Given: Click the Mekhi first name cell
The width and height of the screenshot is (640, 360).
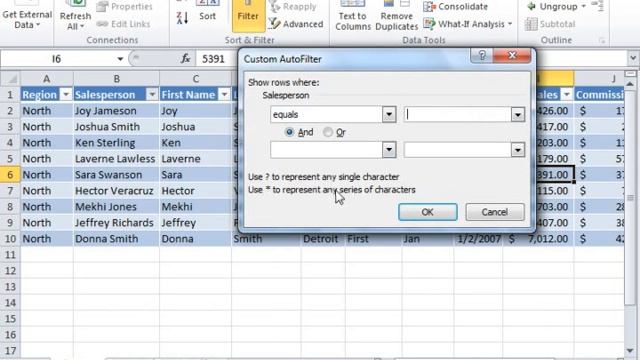Looking at the screenshot, I should [196, 207].
